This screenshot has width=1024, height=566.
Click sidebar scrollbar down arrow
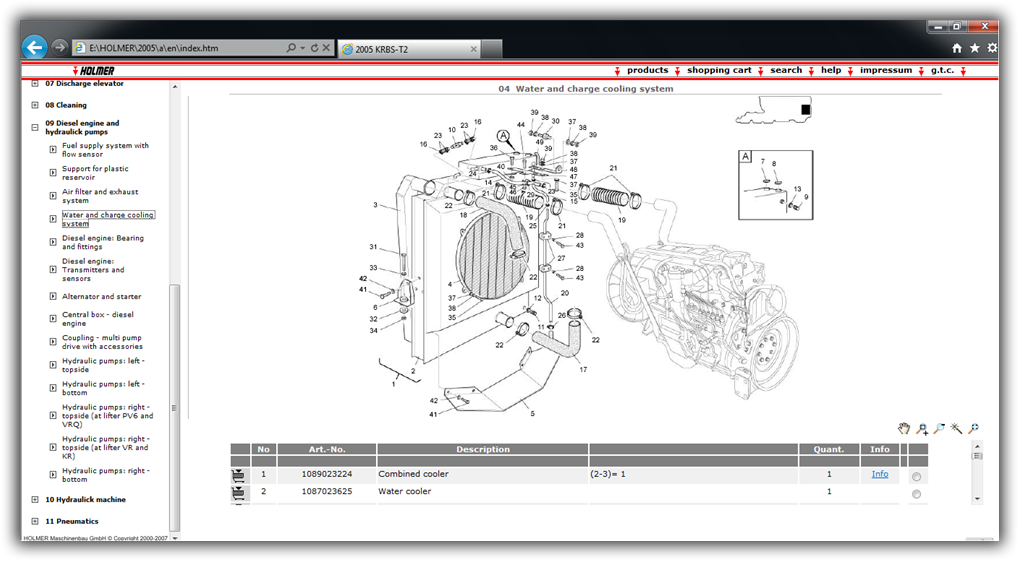pos(174,537)
